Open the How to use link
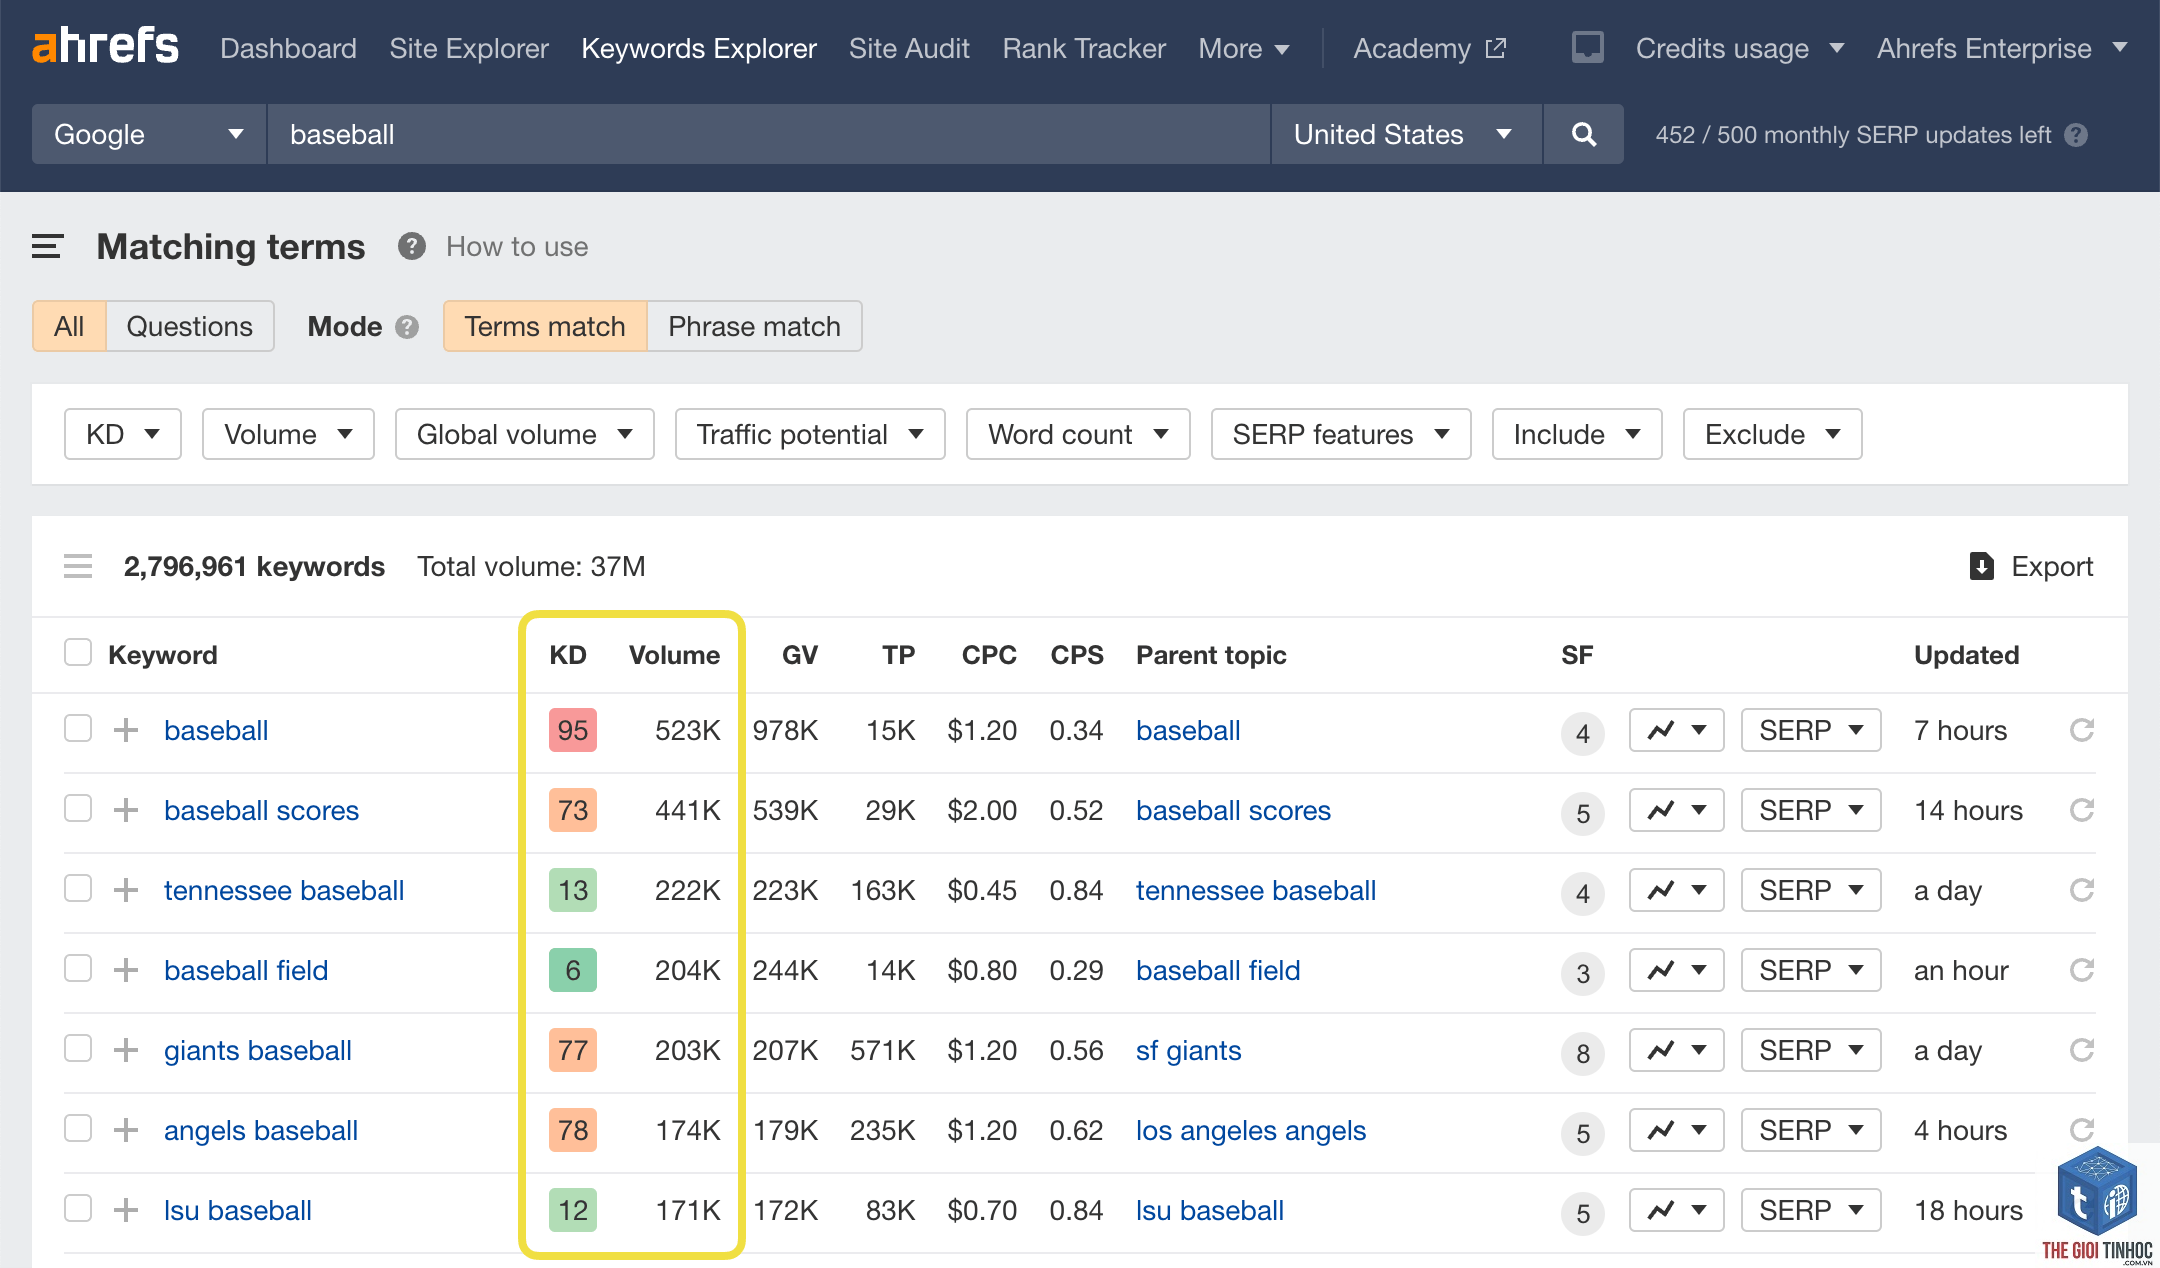The width and height of the screenshot is (2160, 1268). pos(517,246)
